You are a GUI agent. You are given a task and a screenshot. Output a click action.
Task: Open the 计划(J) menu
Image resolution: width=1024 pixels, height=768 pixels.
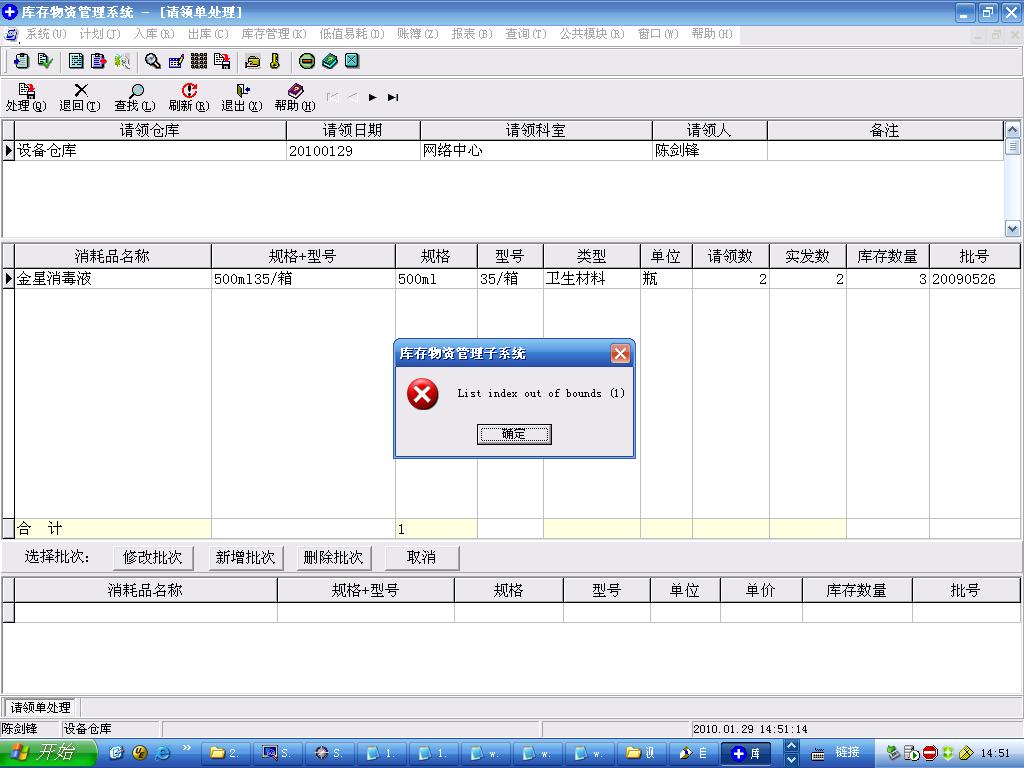tap(100, 34)
